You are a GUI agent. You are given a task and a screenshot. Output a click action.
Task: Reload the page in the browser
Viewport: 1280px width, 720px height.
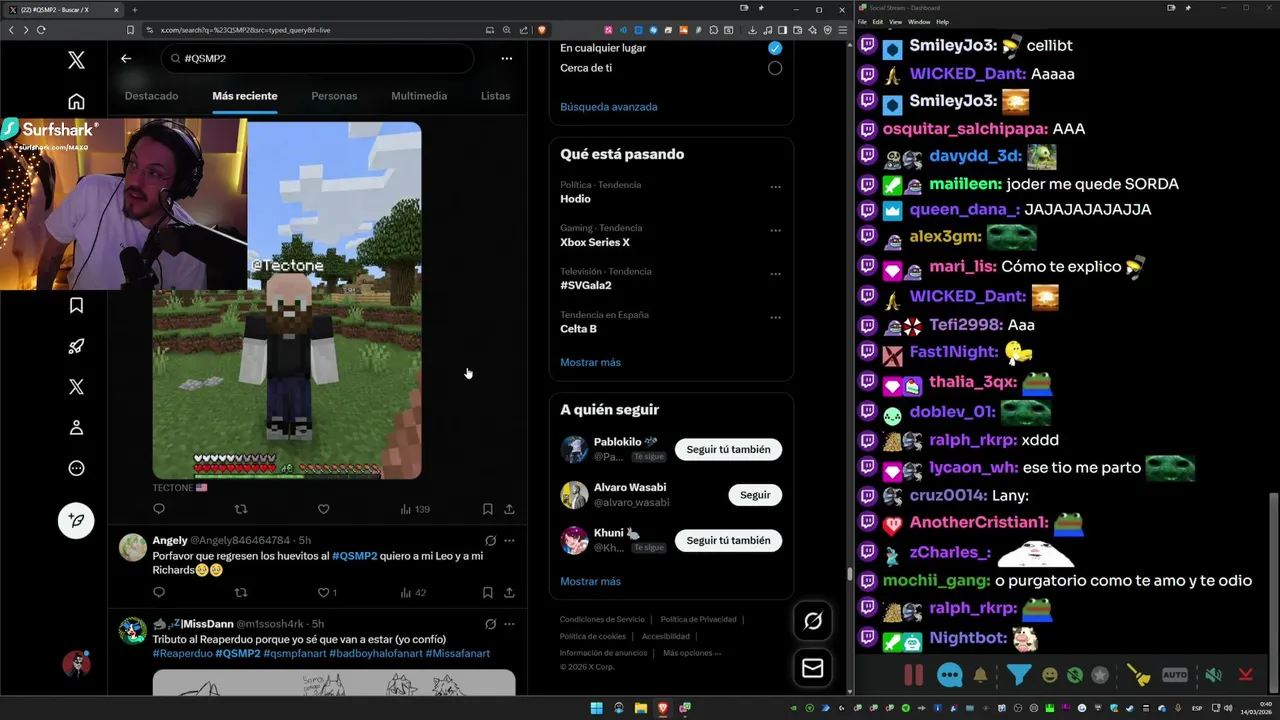41,30
